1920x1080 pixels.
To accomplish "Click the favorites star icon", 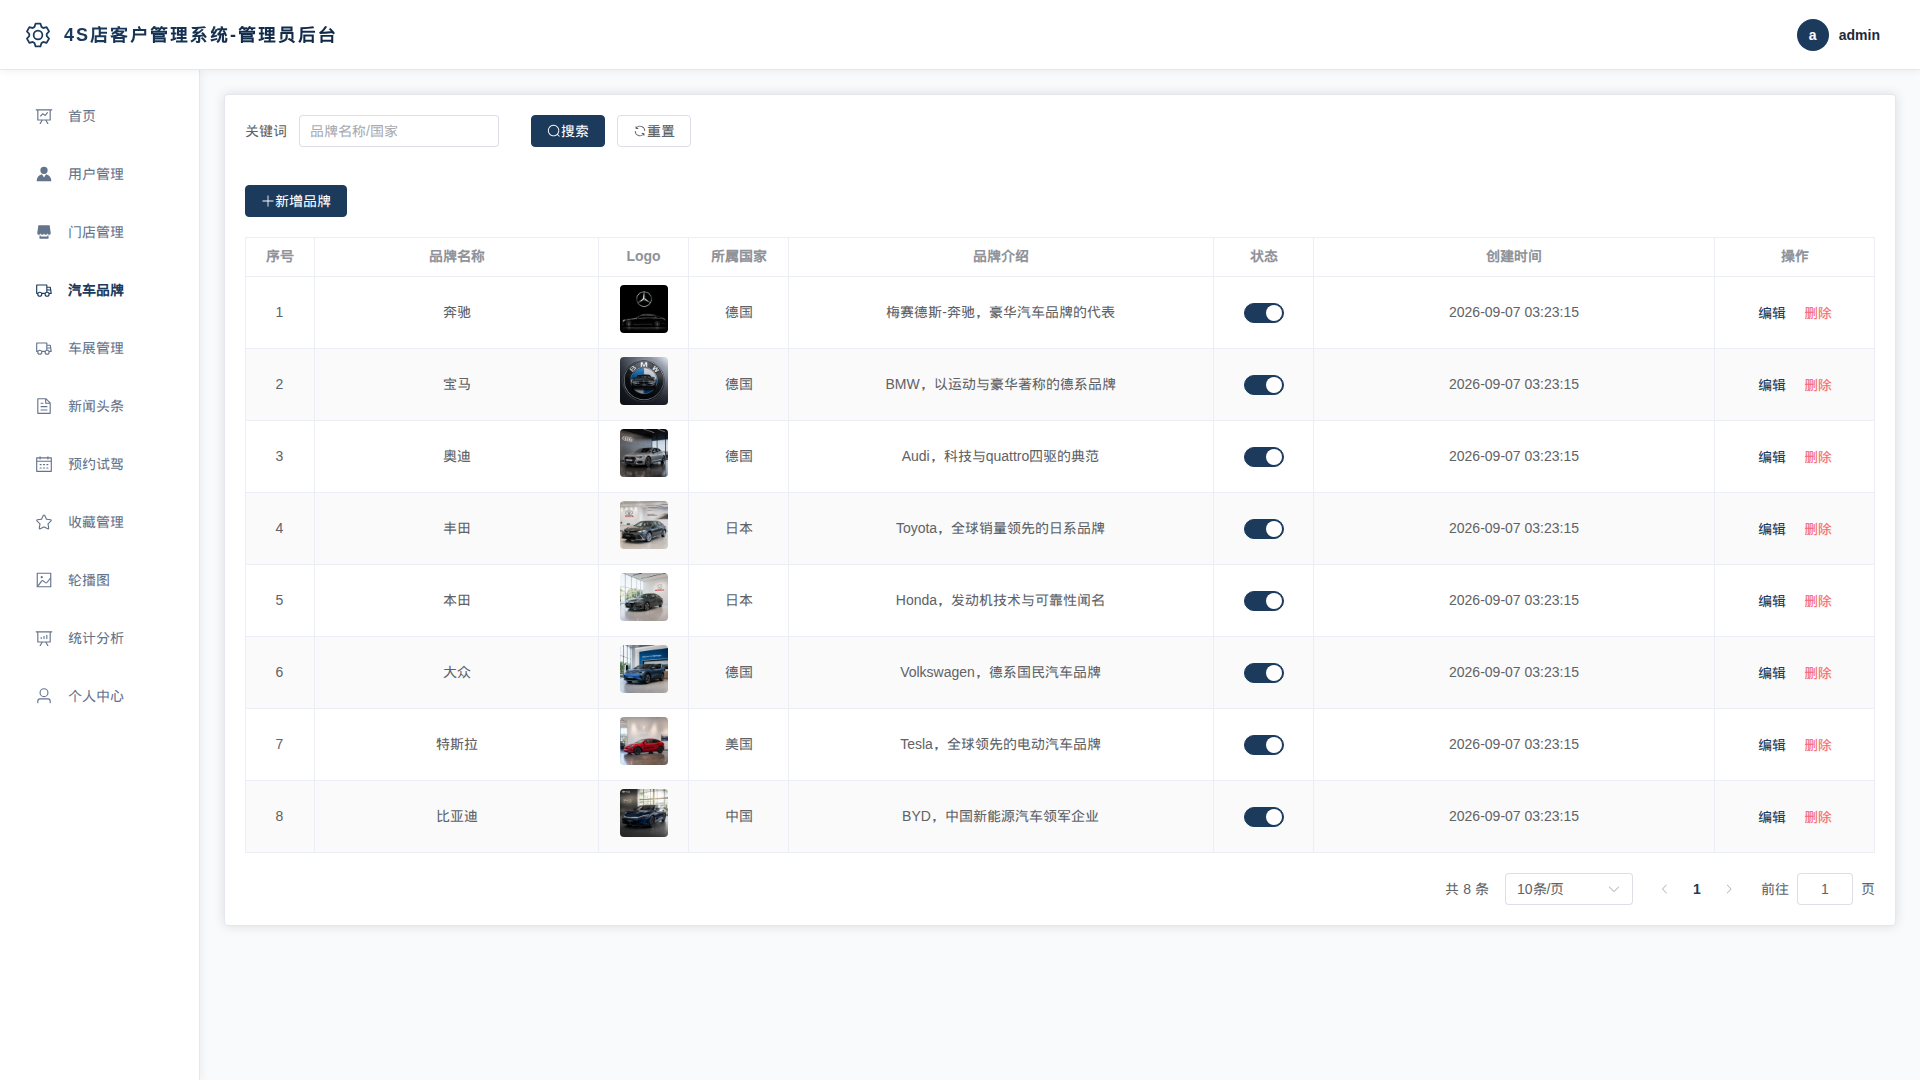I will 44,522.
